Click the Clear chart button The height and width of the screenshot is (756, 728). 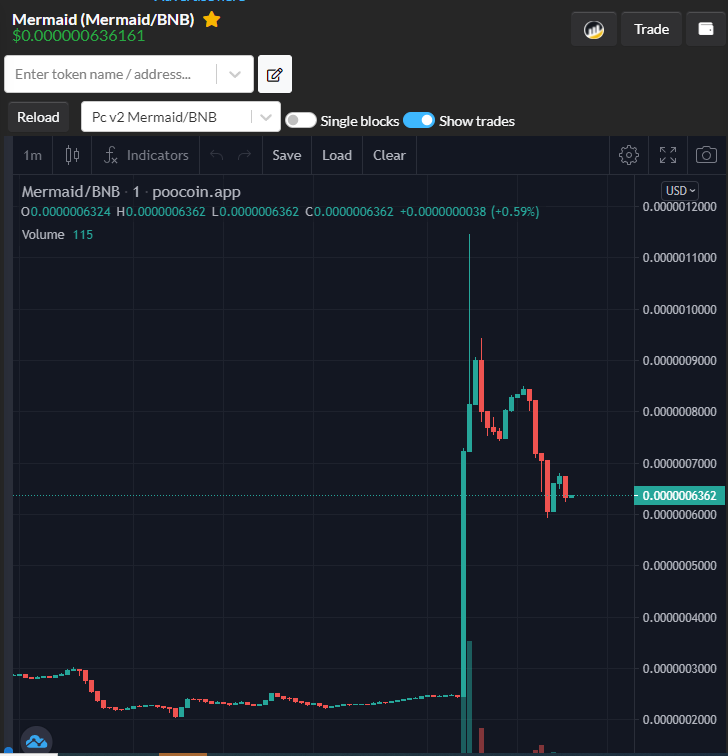point(389,155)
